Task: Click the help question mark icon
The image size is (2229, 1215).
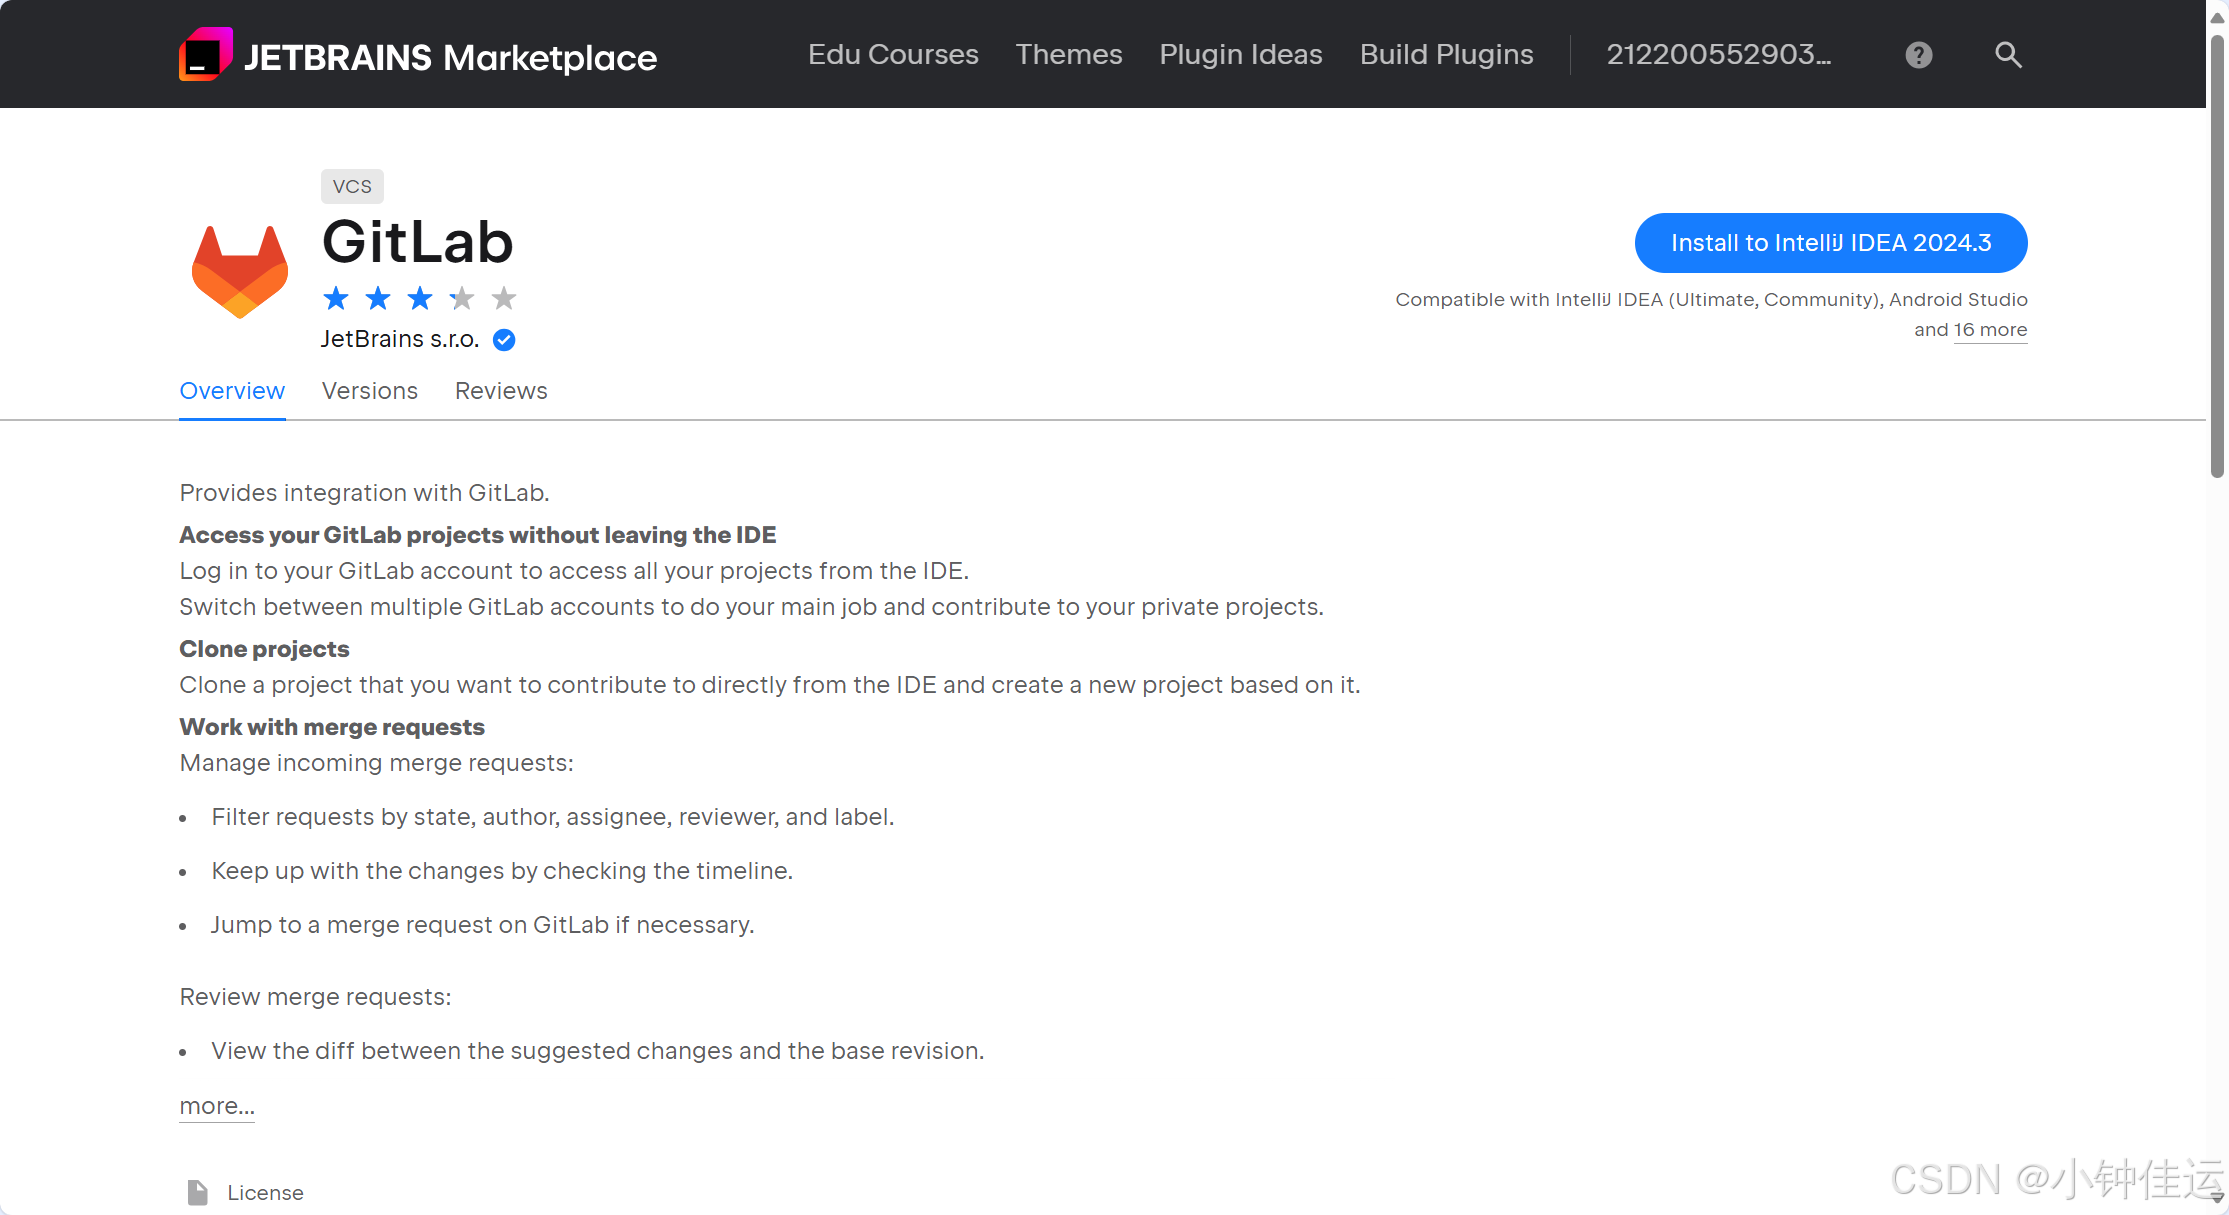Action: (1918, 55)
